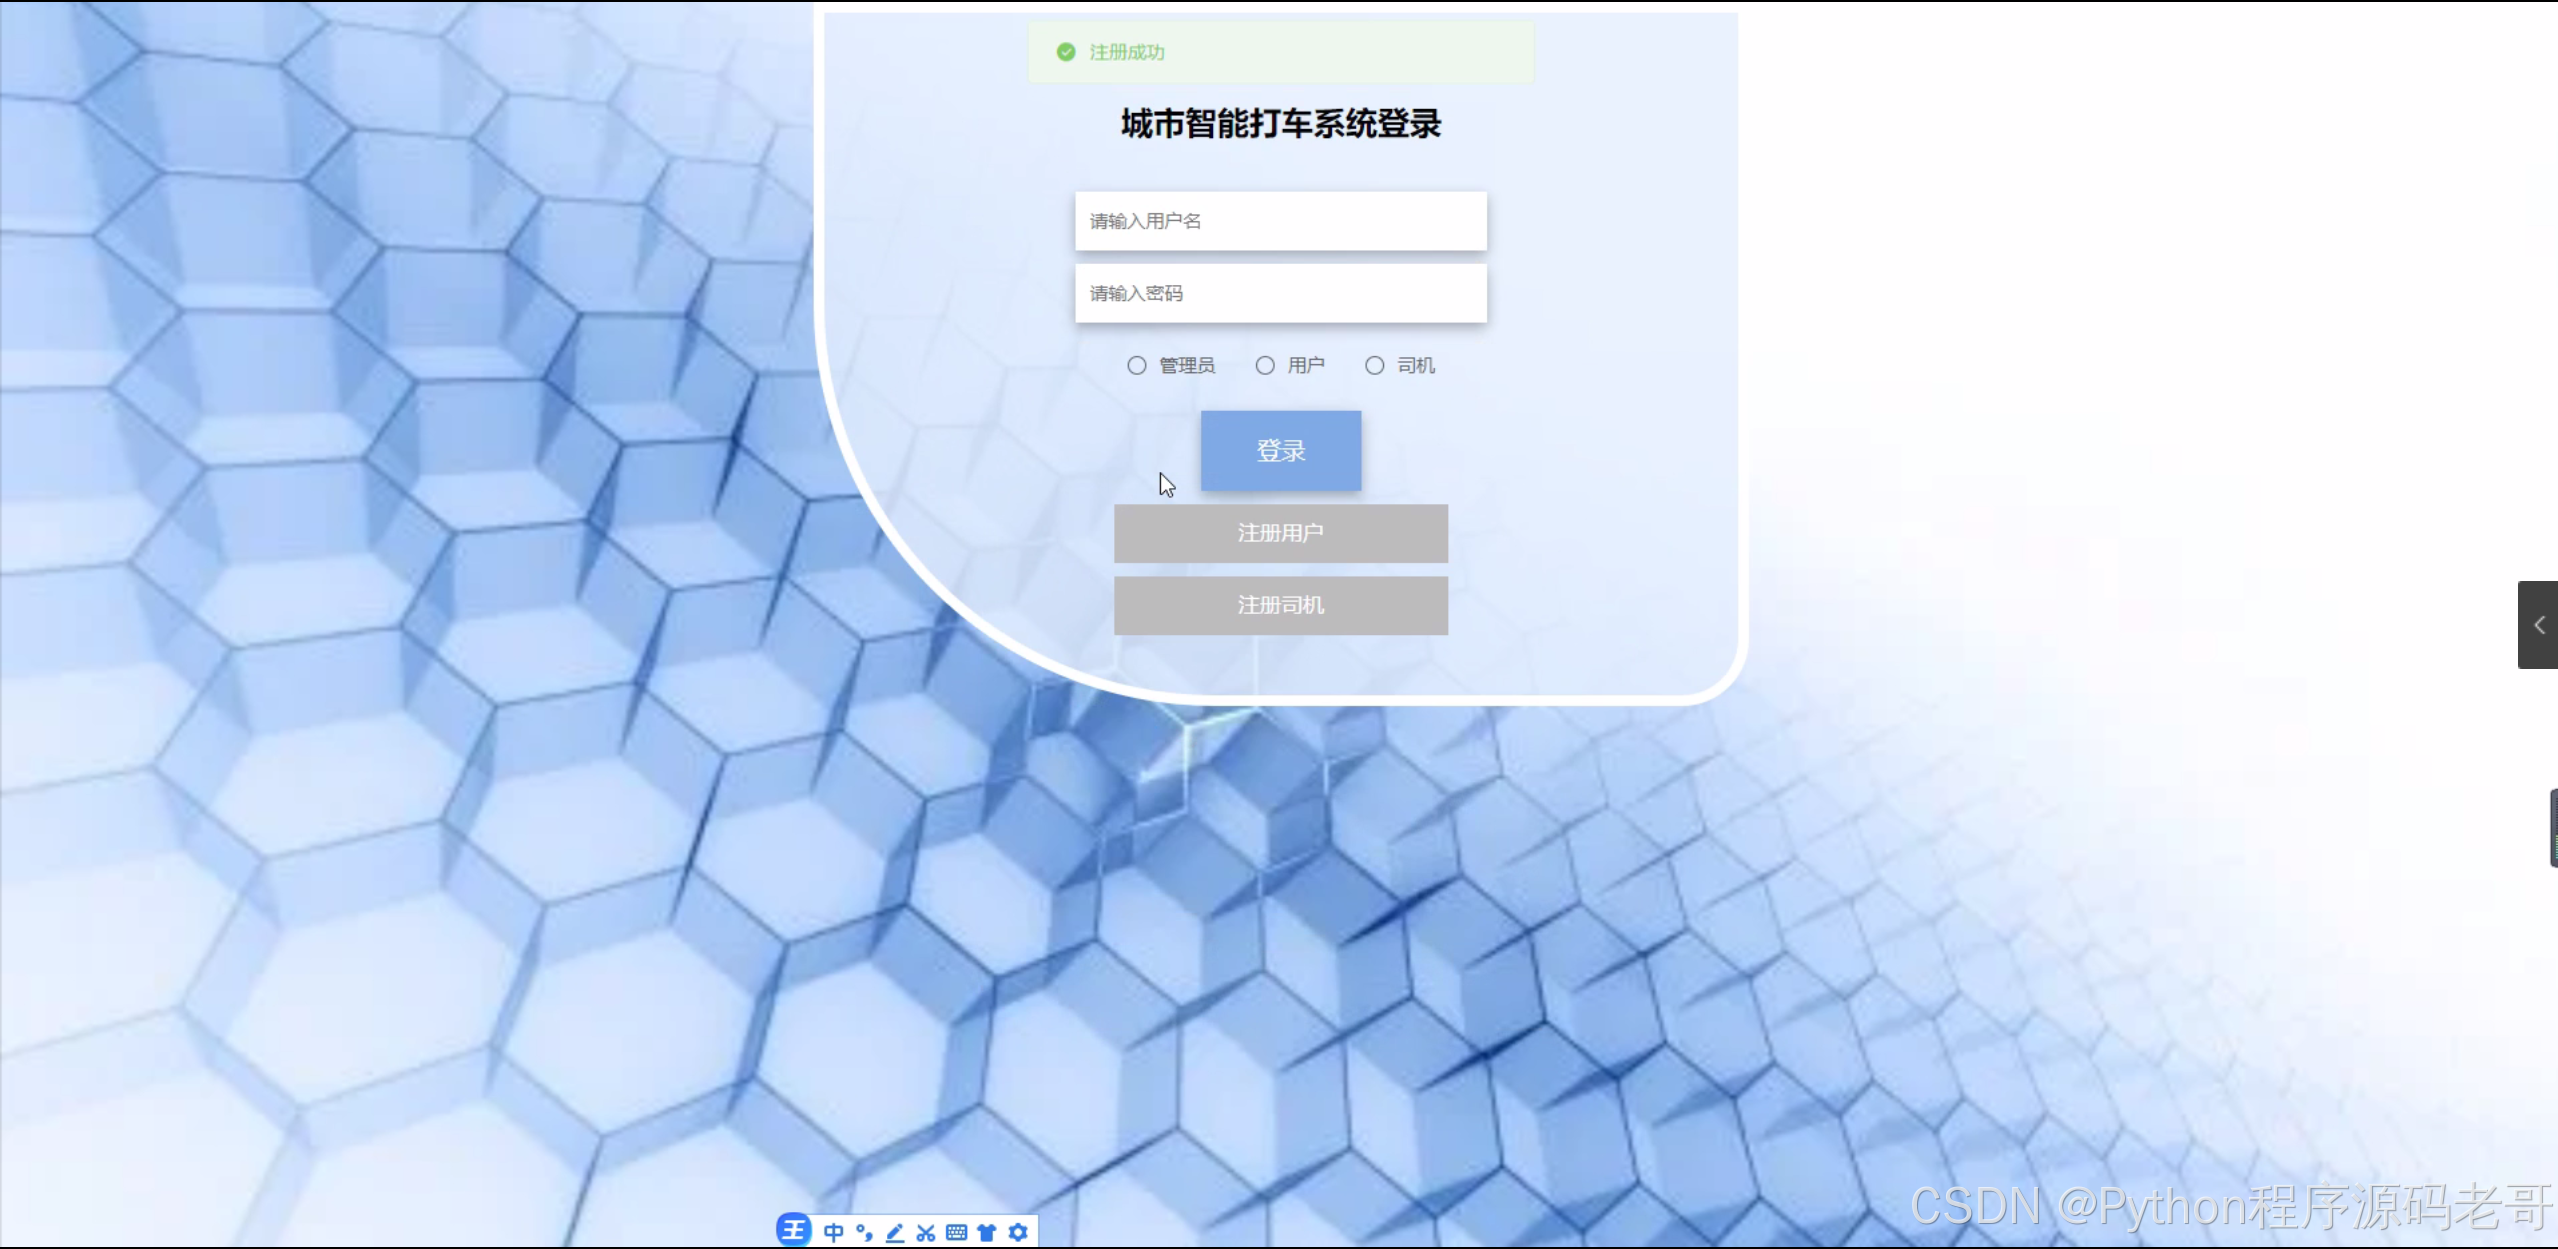The height and width of the screenshot is (1249, 2558).
Task: Expand the collapsed right side panel arrow
Action: [x=2539, y=625]
